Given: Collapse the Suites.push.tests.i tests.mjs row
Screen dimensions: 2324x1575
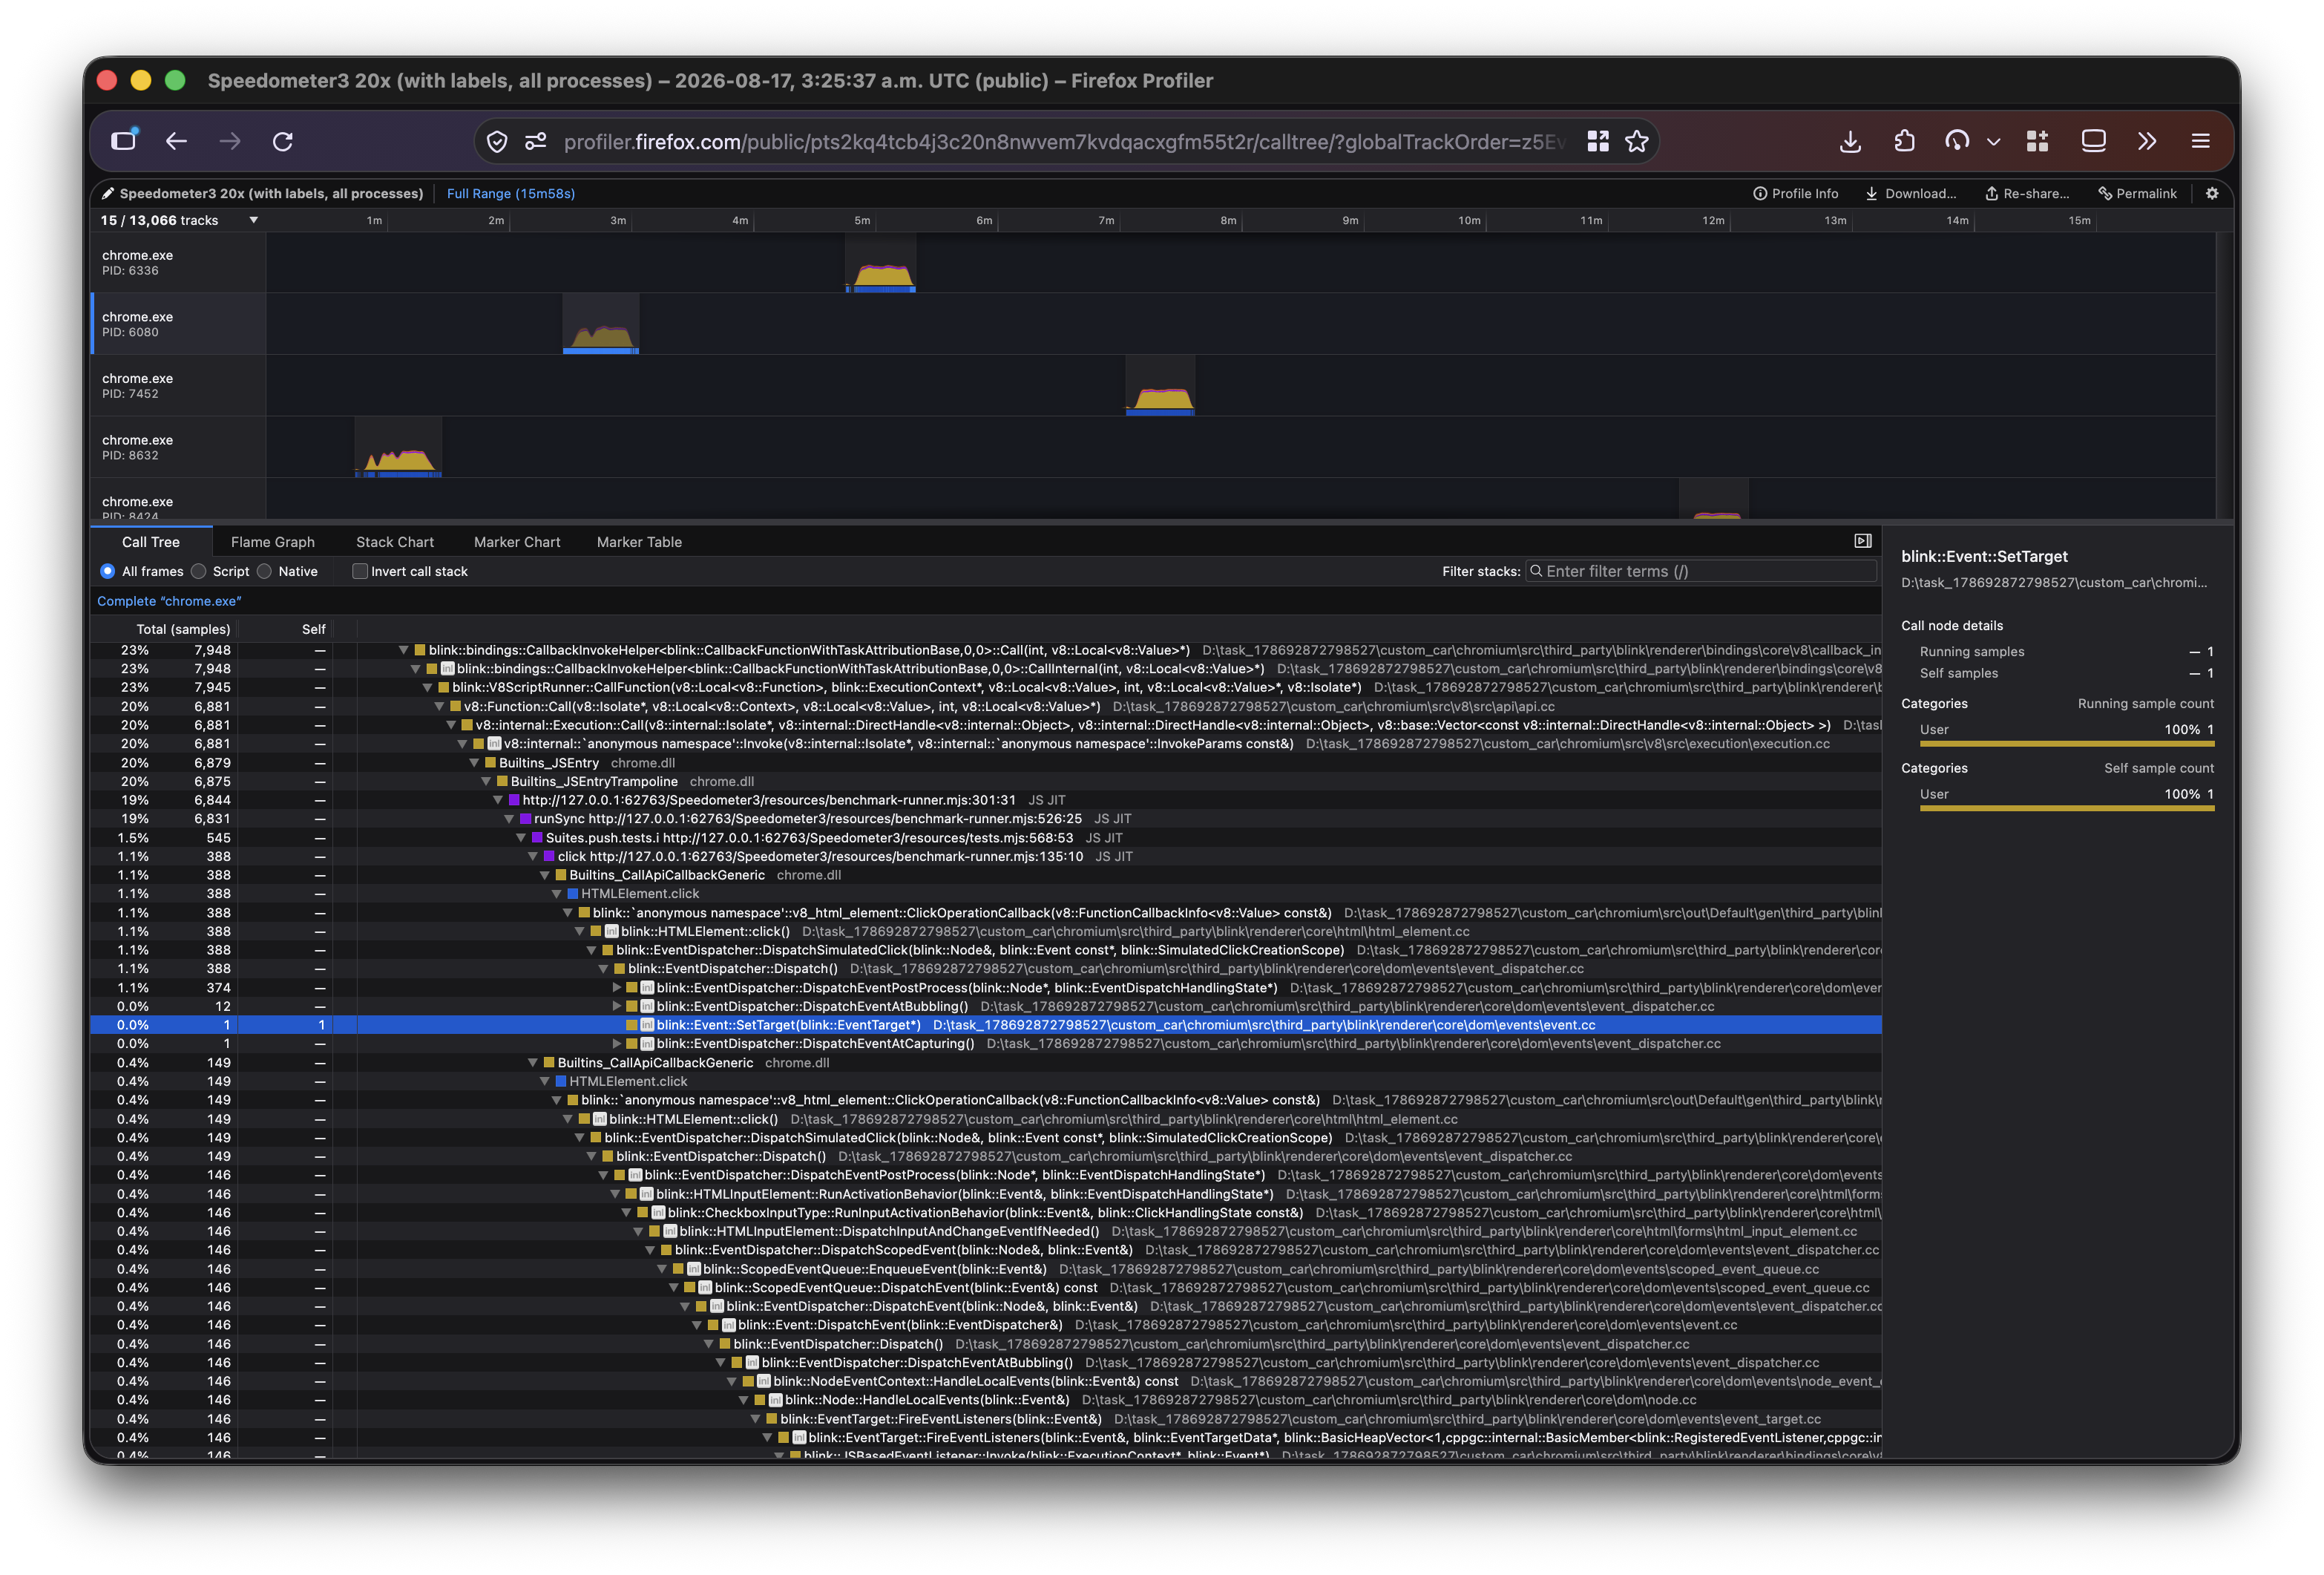Looking at the screenshot, I should pyautogui.click(x=522, y=838).
